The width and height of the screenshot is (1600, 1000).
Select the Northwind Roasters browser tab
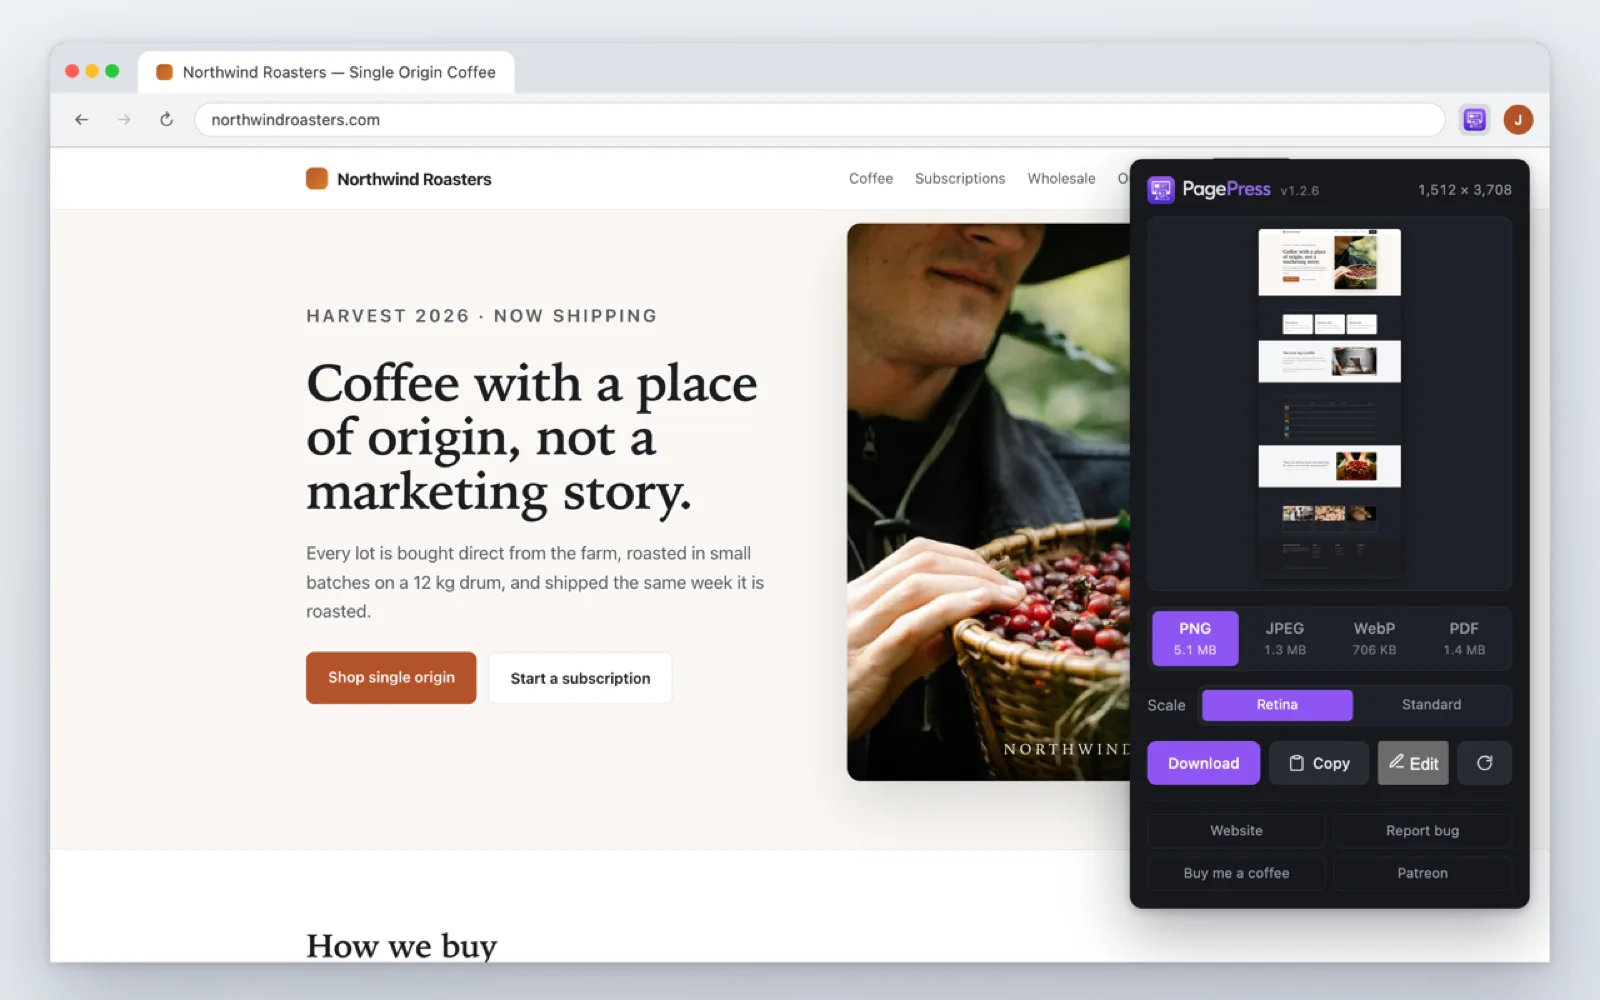pos(326,72)
